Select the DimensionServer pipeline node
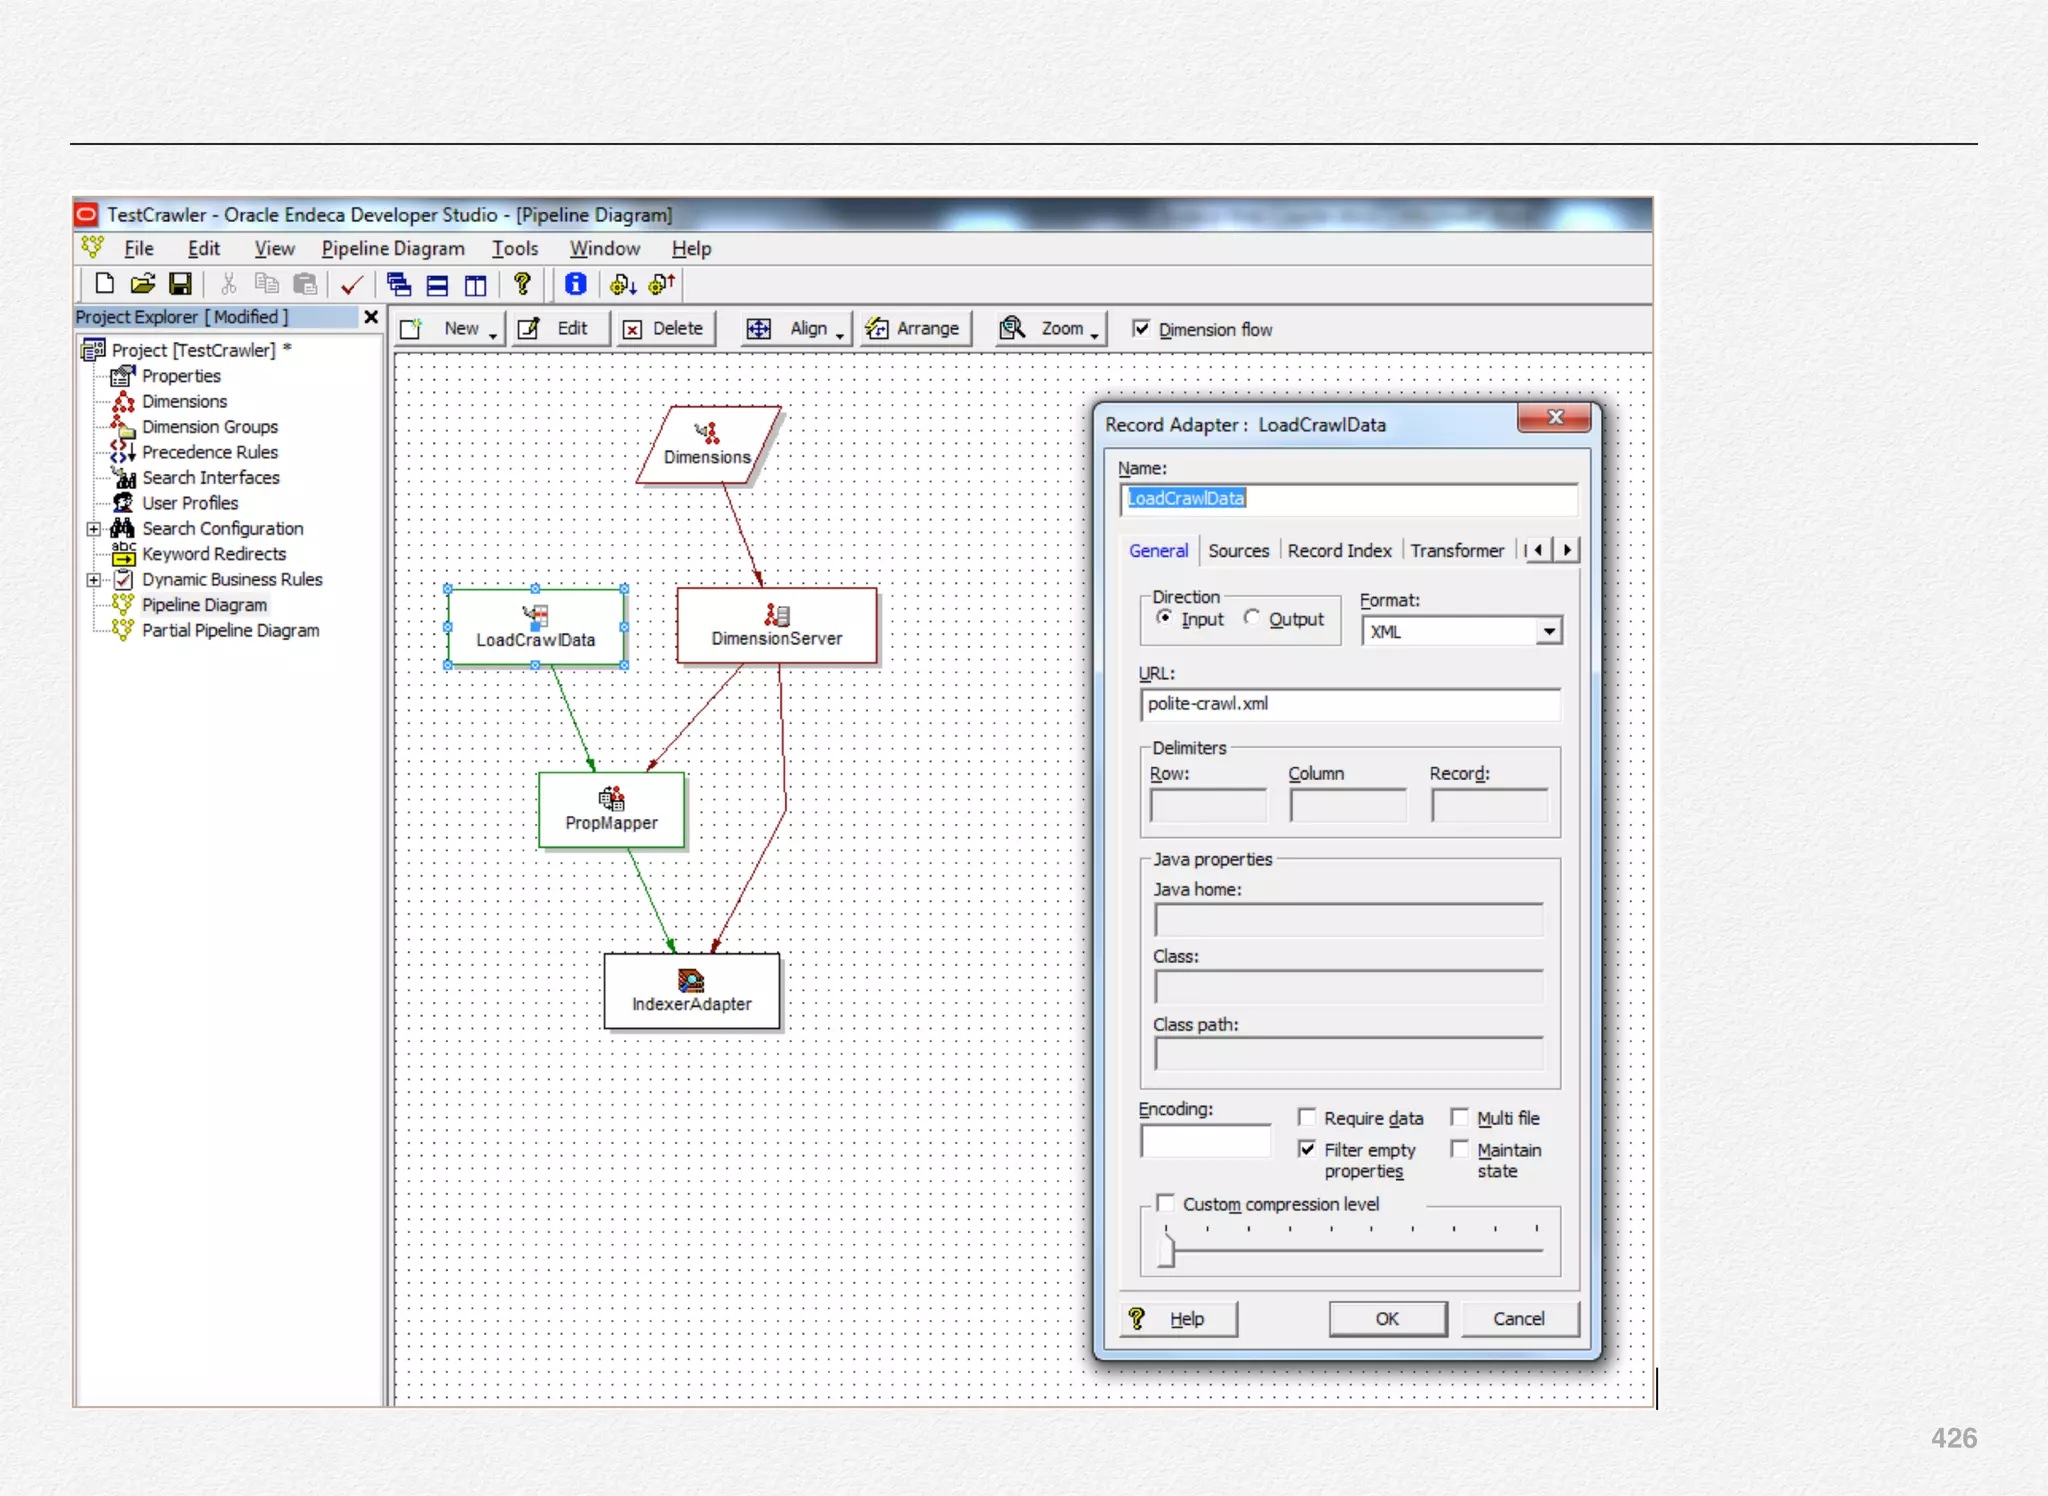The height and width of the screenshot is (1496, 2048). 776,626
